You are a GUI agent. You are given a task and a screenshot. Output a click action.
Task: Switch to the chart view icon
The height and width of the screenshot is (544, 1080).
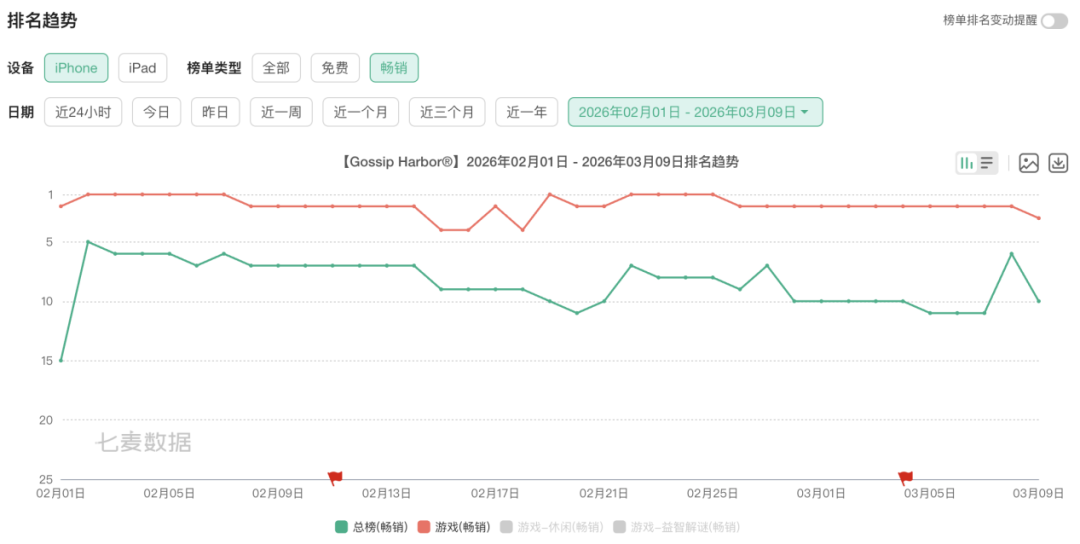click(x=966, y=163)
